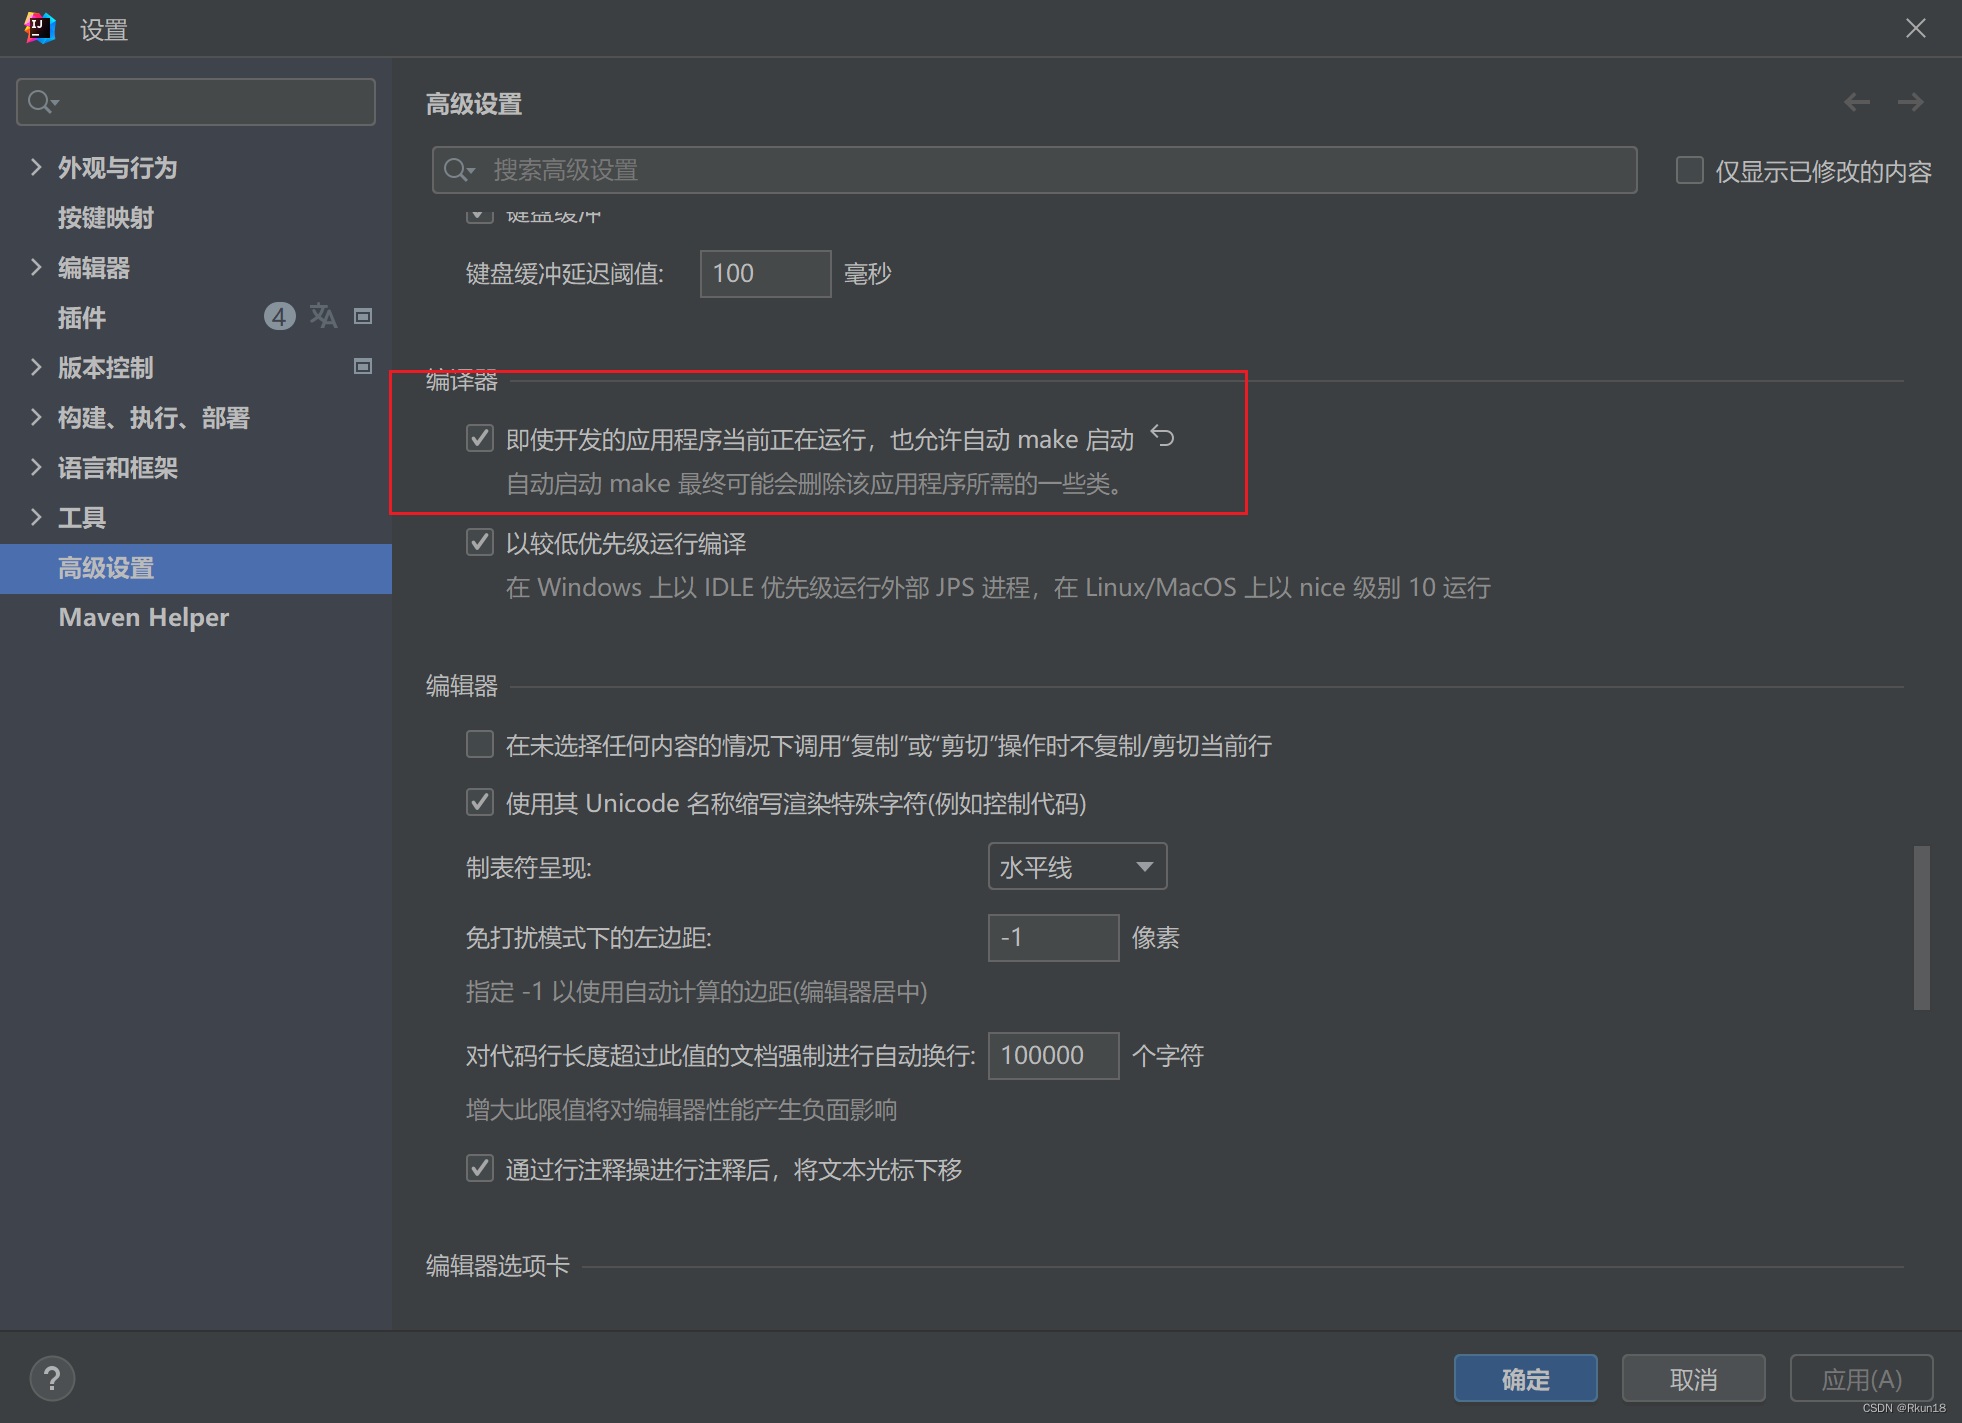The image size is (1962, 1423).
Task: Click the magnifier icon in 搜索高级设置 field
Action: [x=458, y=170]
